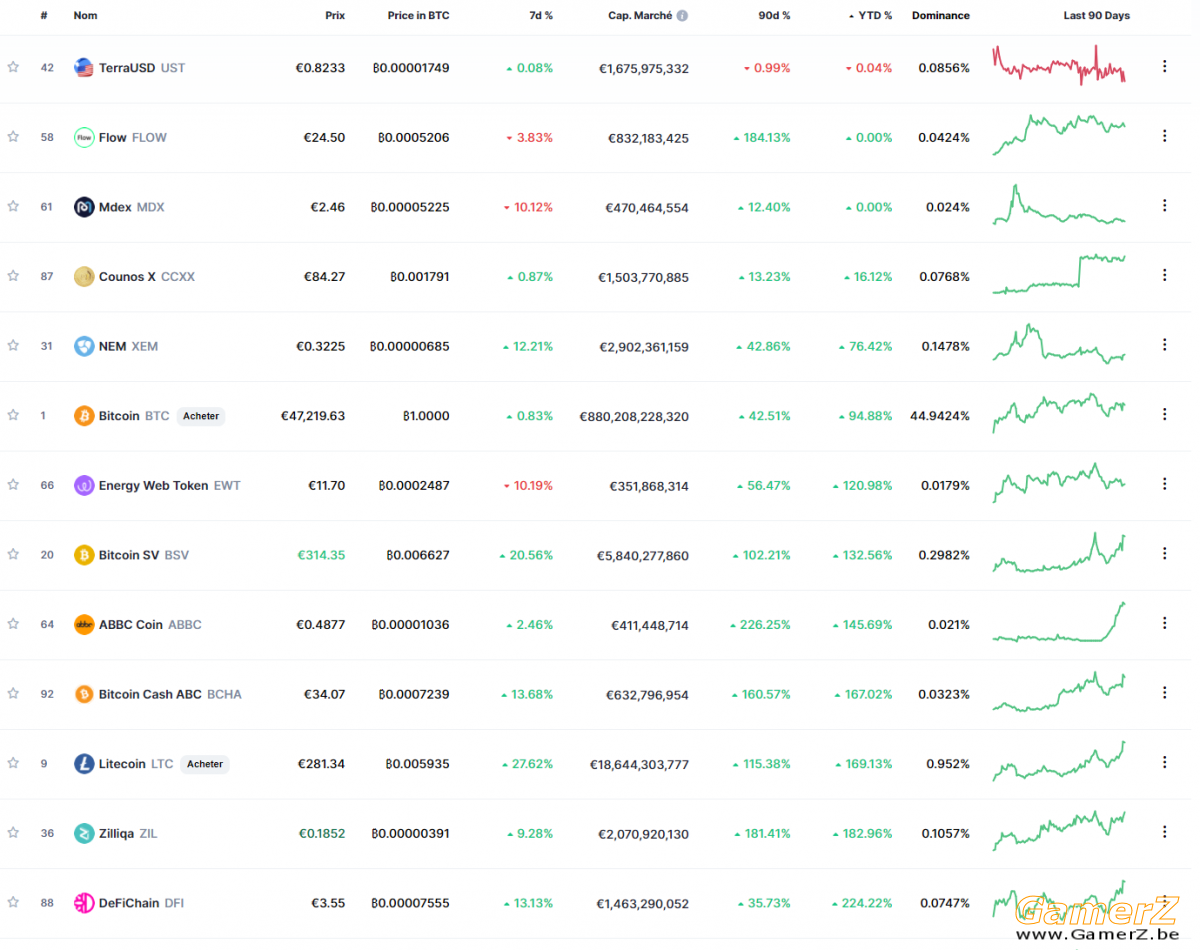Open the red TerraUSD 90-day chart
Image resolution: width=1200 pixels, height=950 pixels.
coord(1059,65)
